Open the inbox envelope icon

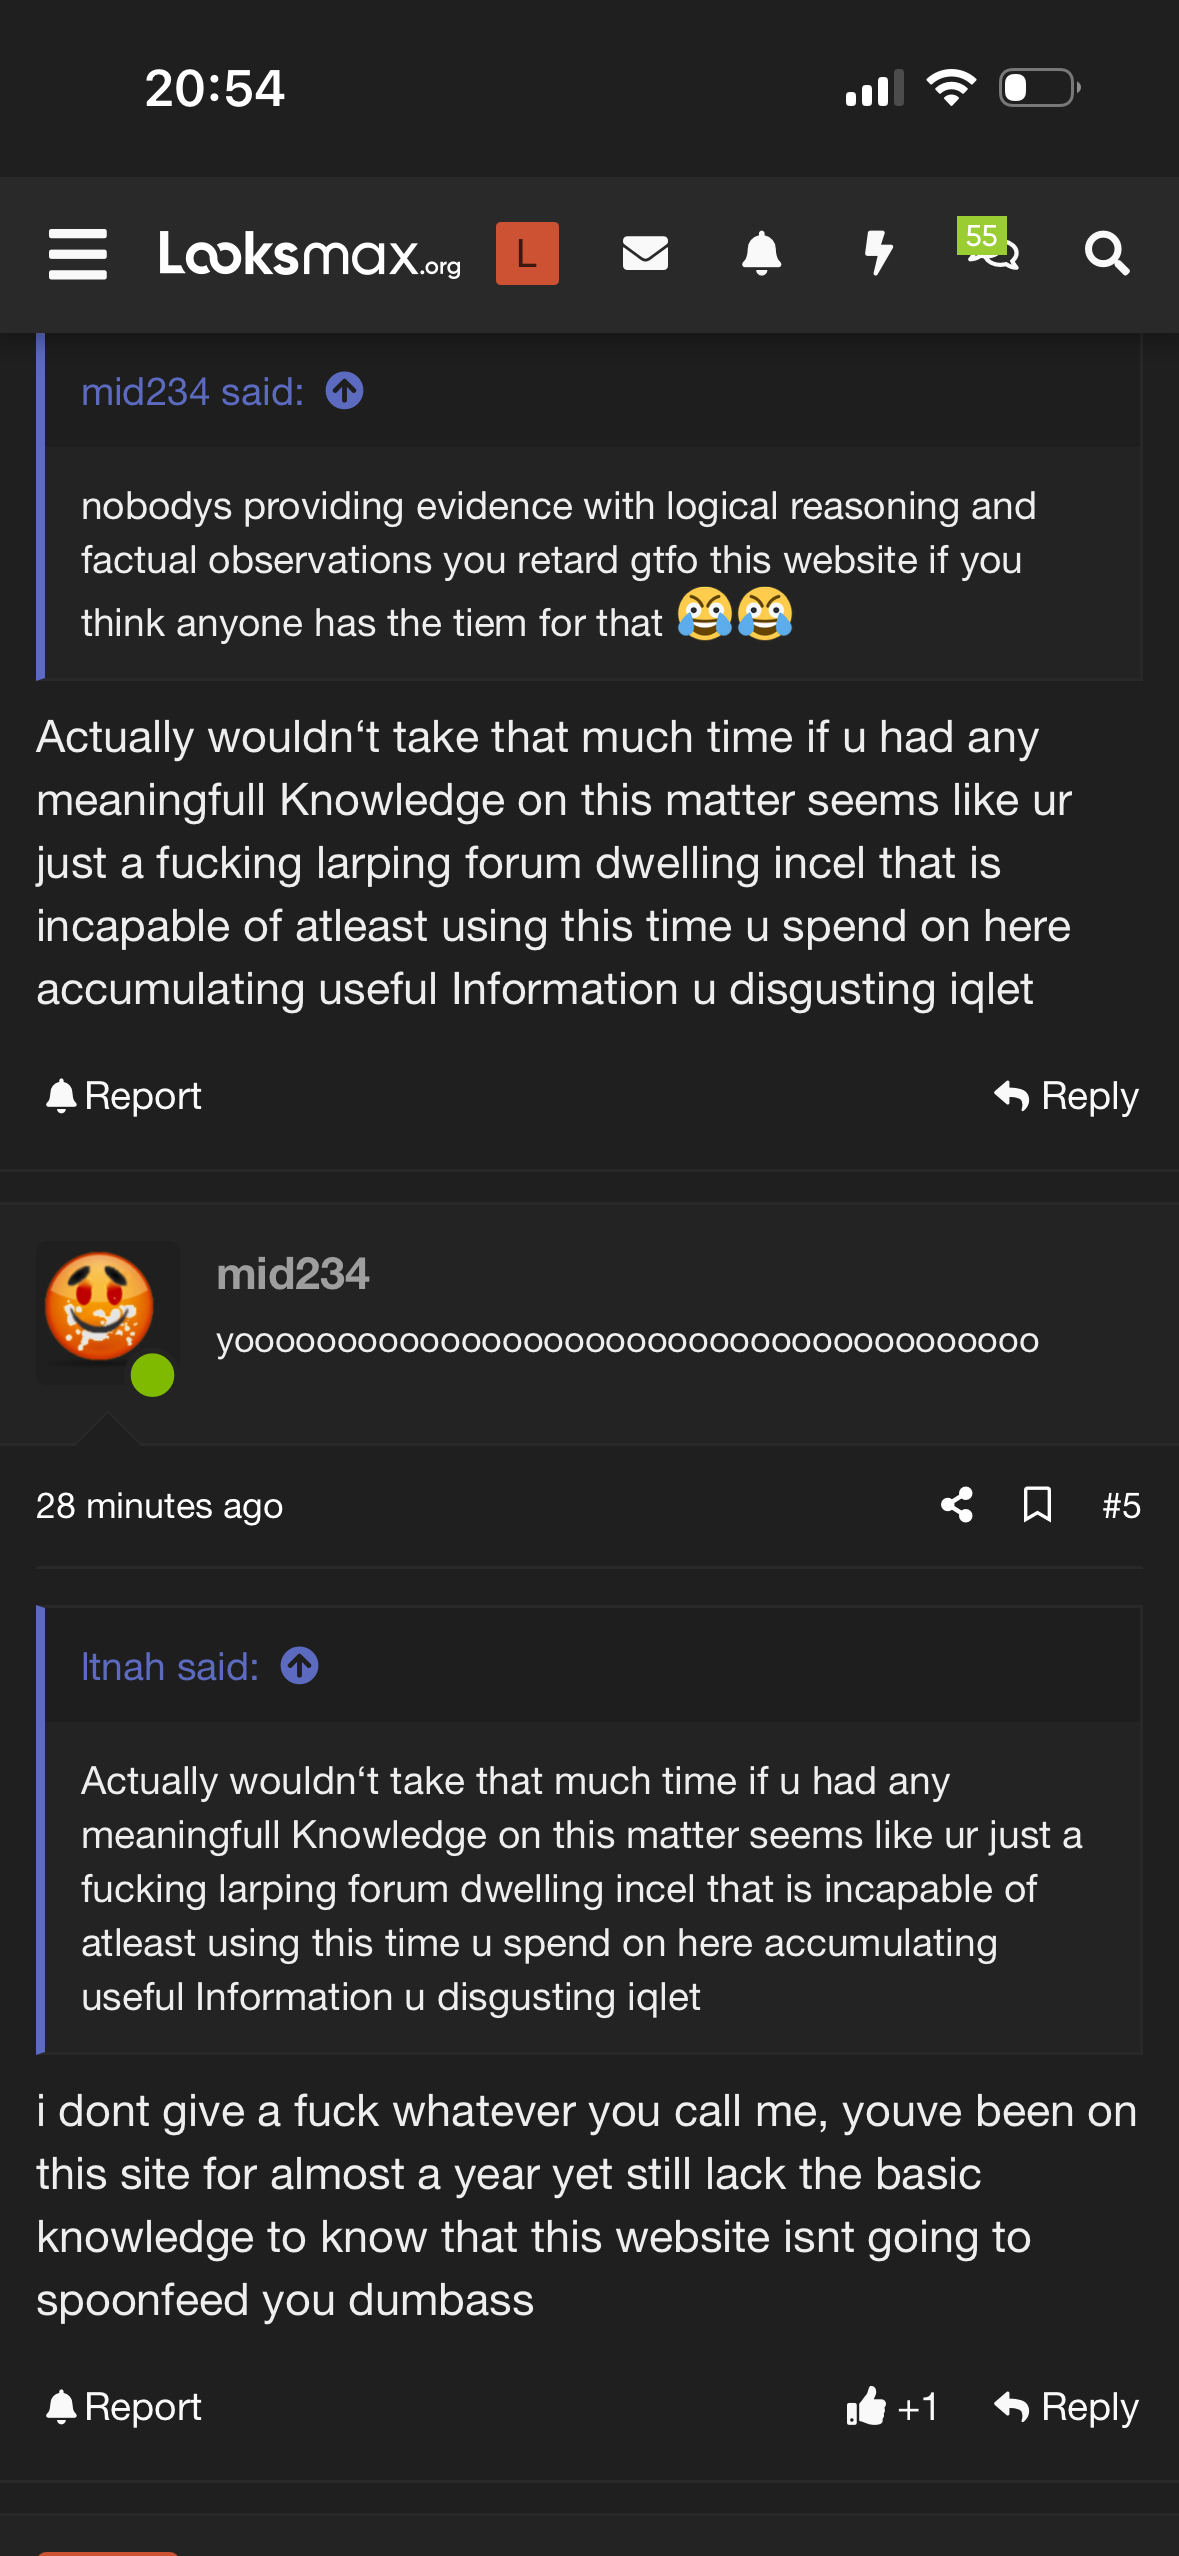click(645, 254)
